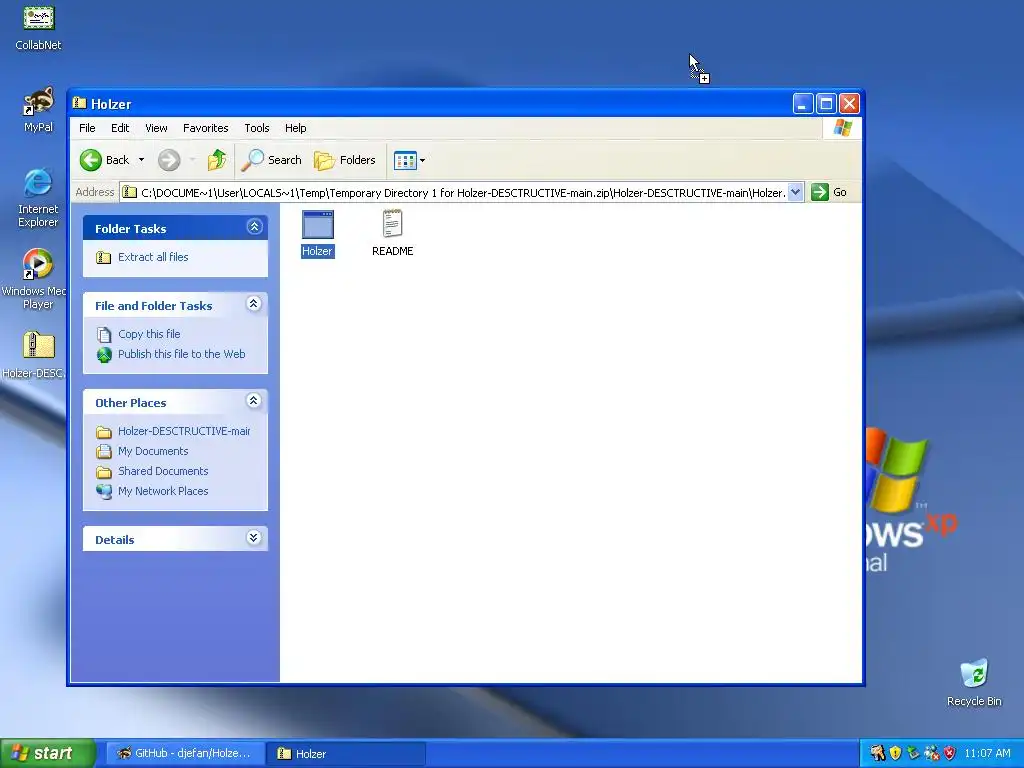Screen dimensions: 1024x768
Task: Open the Help menu
Action: (295, 128)
